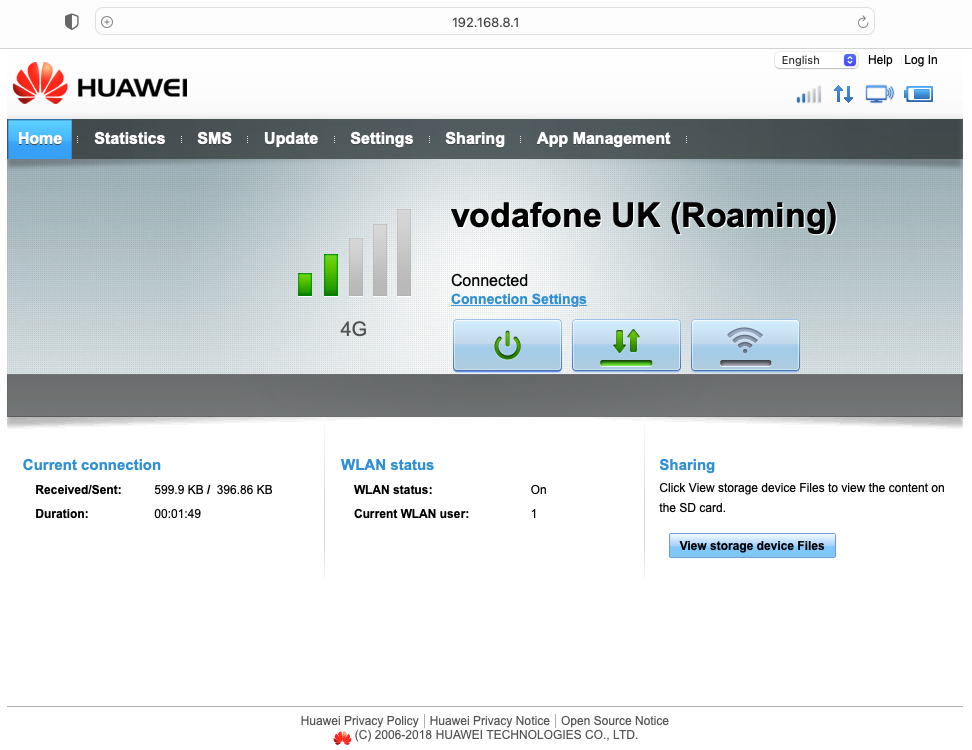Open the App Management tab
This screenshot has height=750, width=972.
tap(603, 139)
